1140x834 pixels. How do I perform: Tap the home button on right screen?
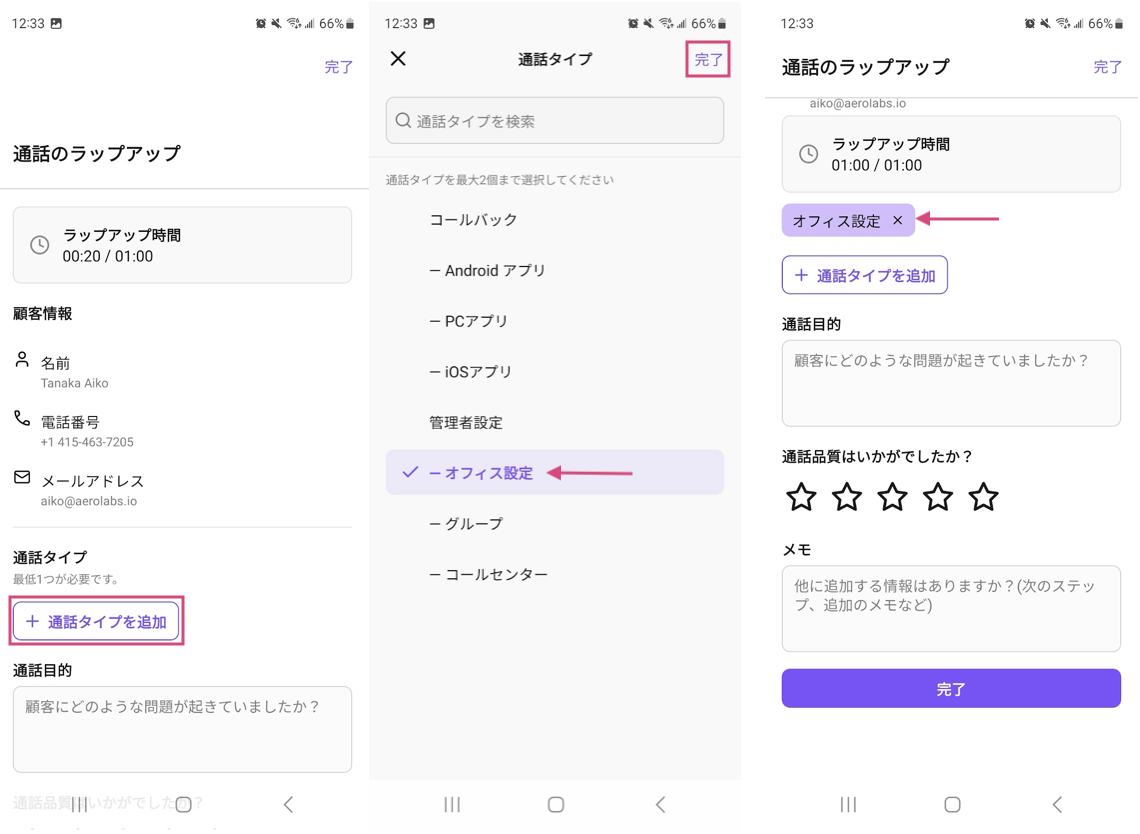(x=952, y=804)
